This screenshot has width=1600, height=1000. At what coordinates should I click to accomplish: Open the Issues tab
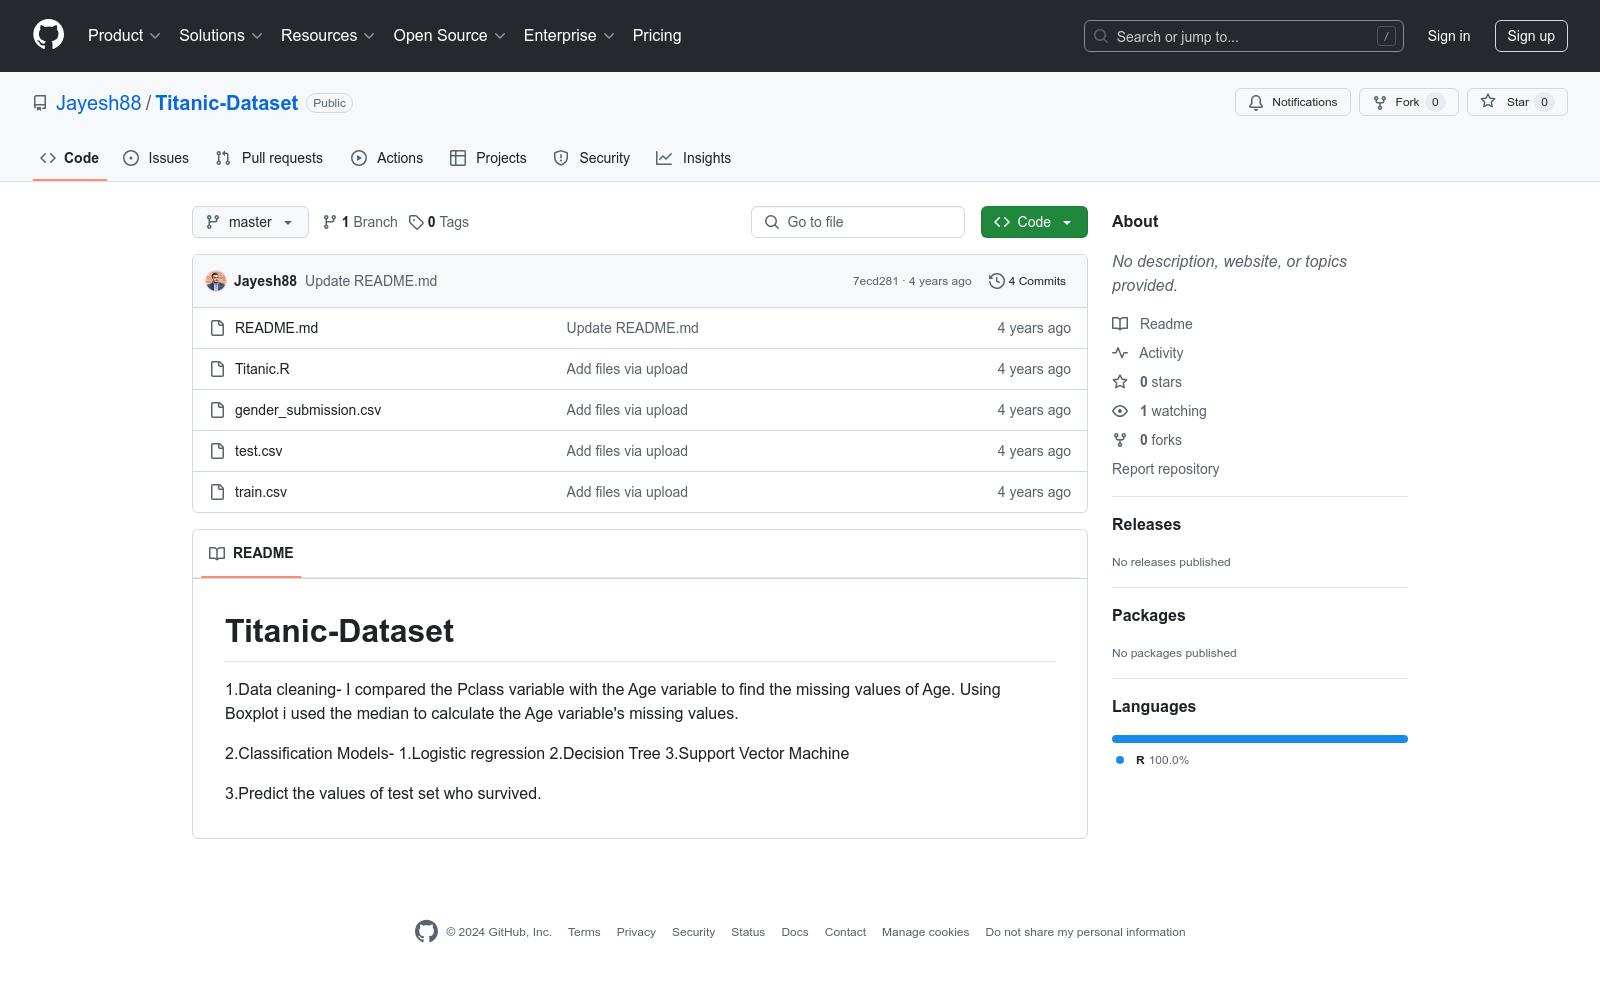click(156, 158)
